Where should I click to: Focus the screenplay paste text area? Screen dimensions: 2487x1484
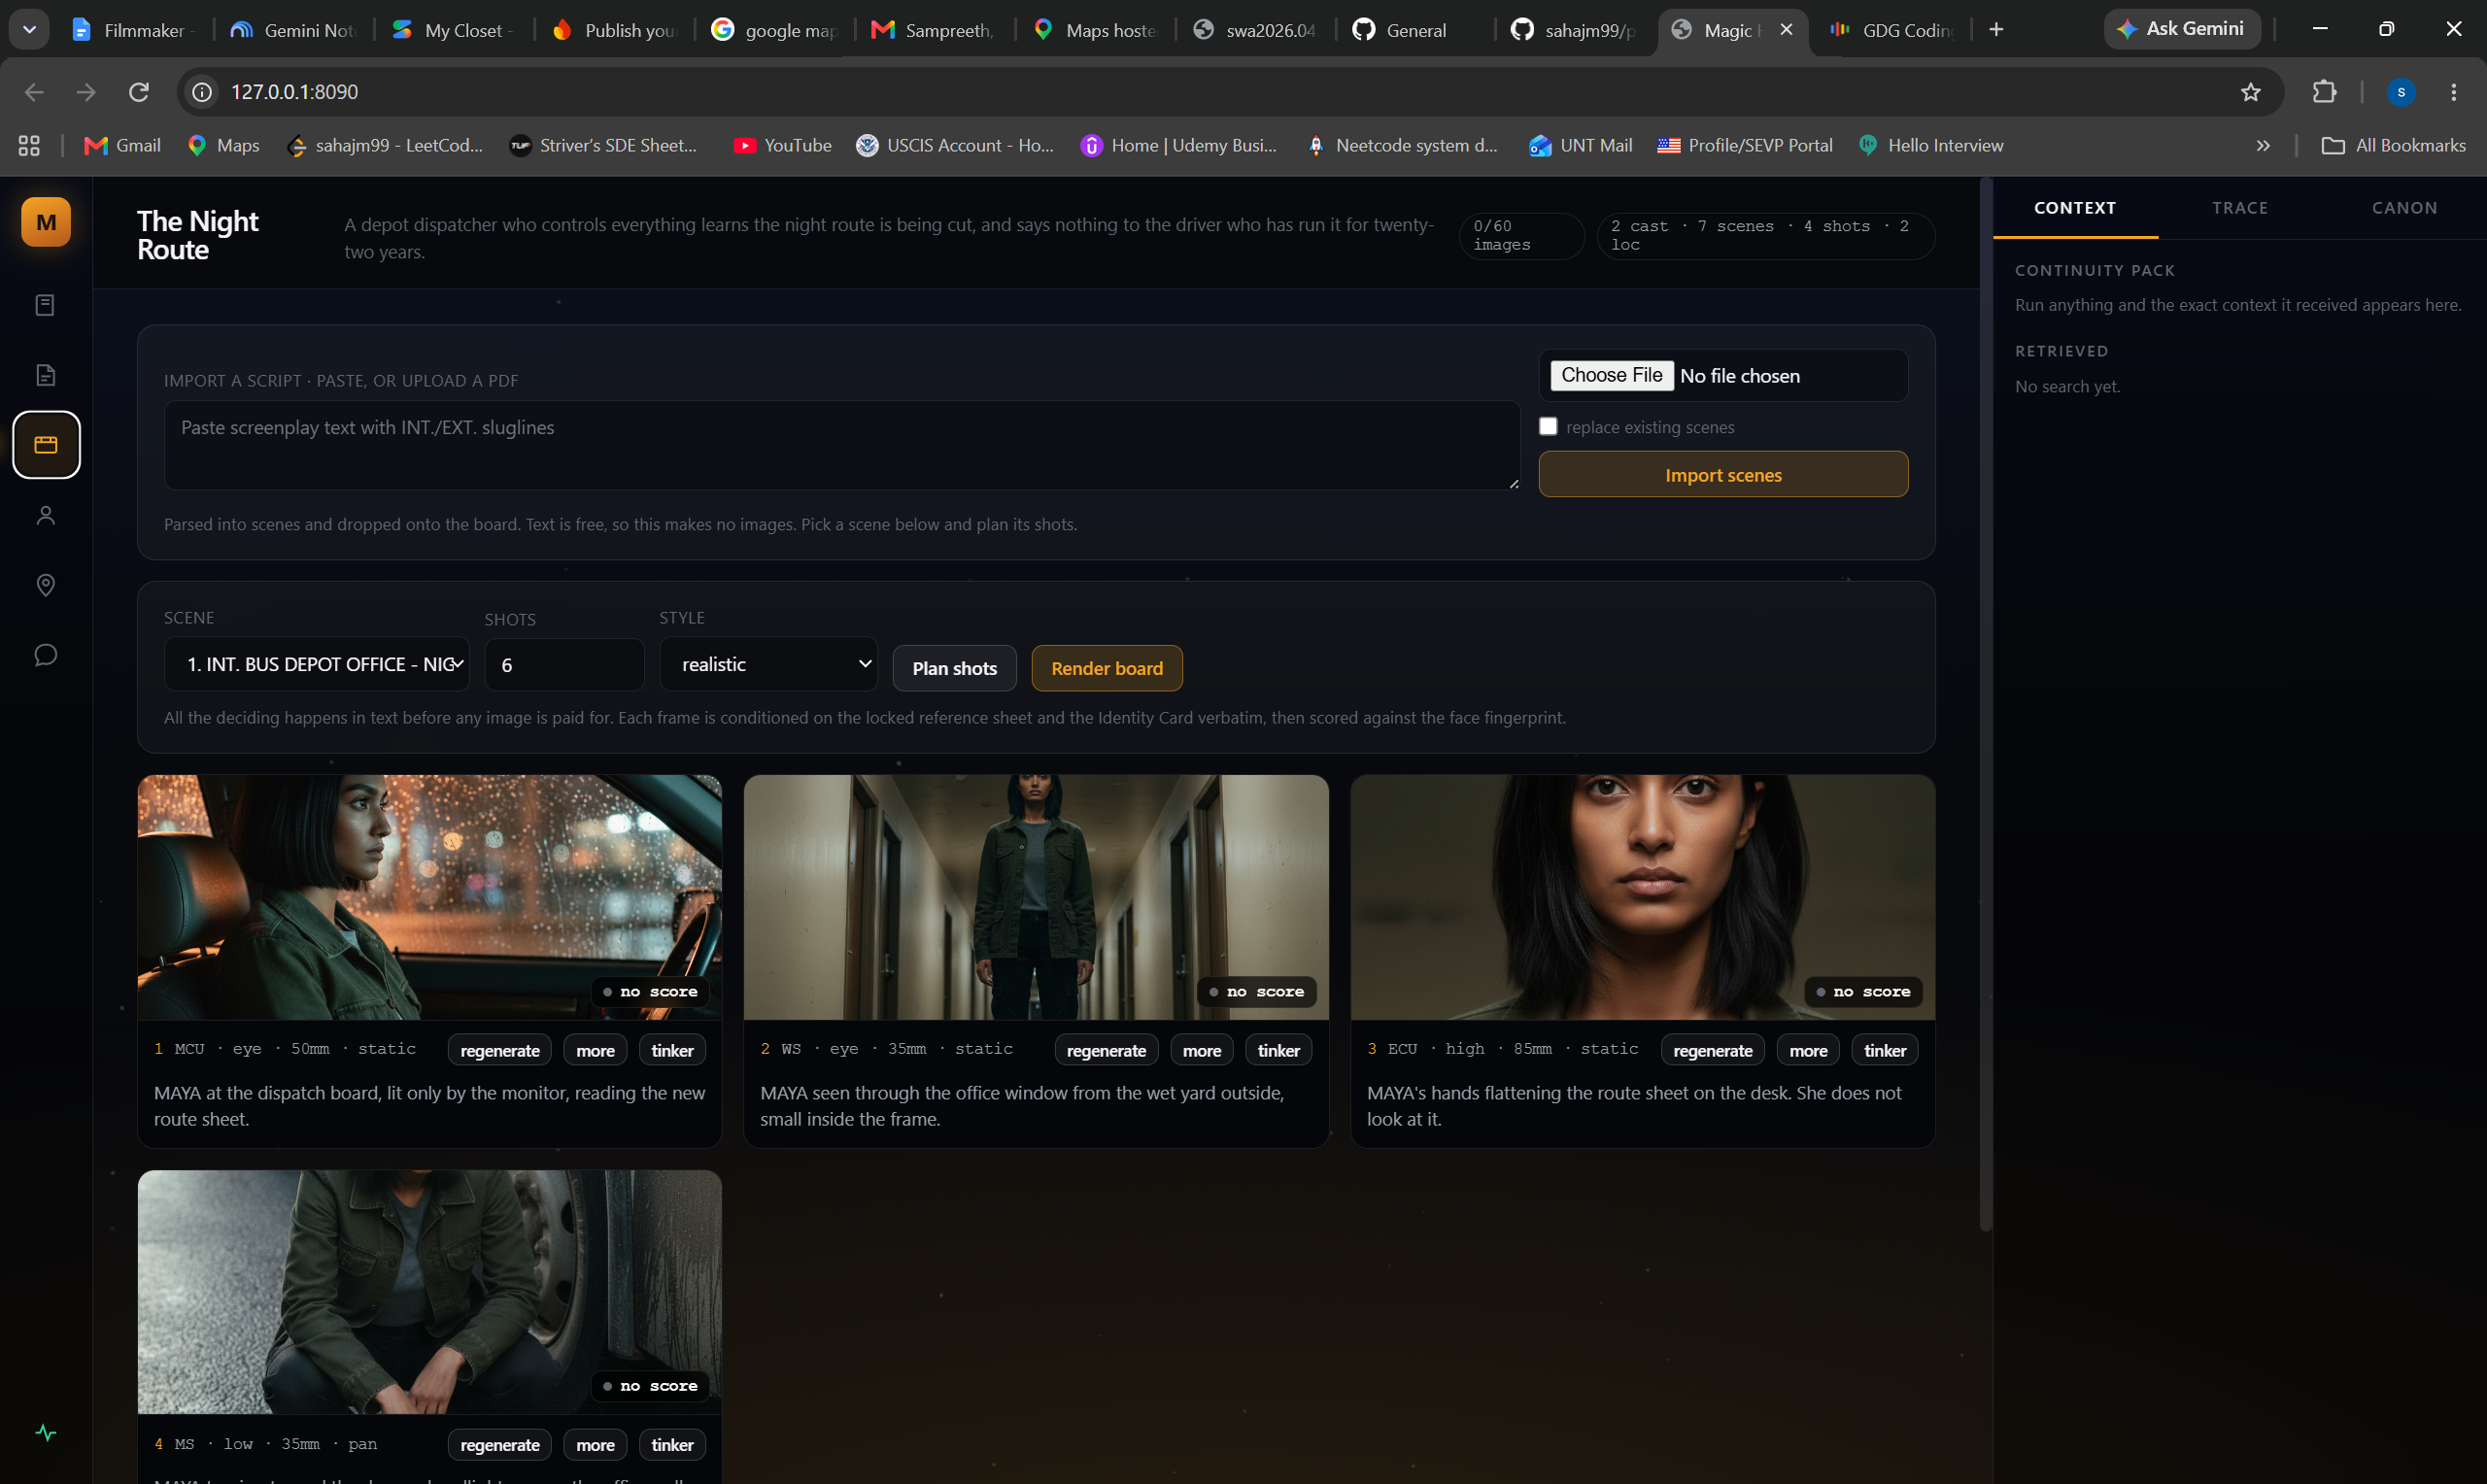[x=841, y=445]
